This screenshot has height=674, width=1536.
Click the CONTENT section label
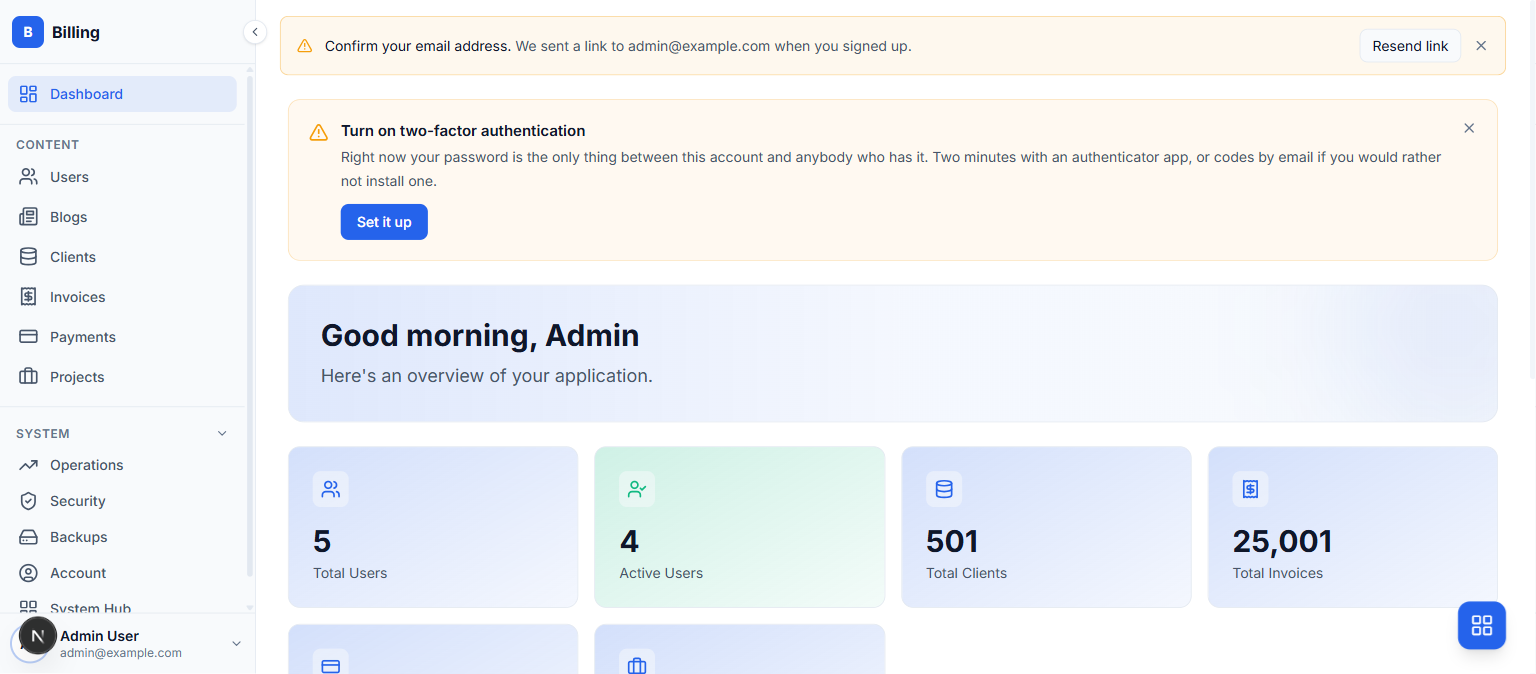(x=47, y=145)
